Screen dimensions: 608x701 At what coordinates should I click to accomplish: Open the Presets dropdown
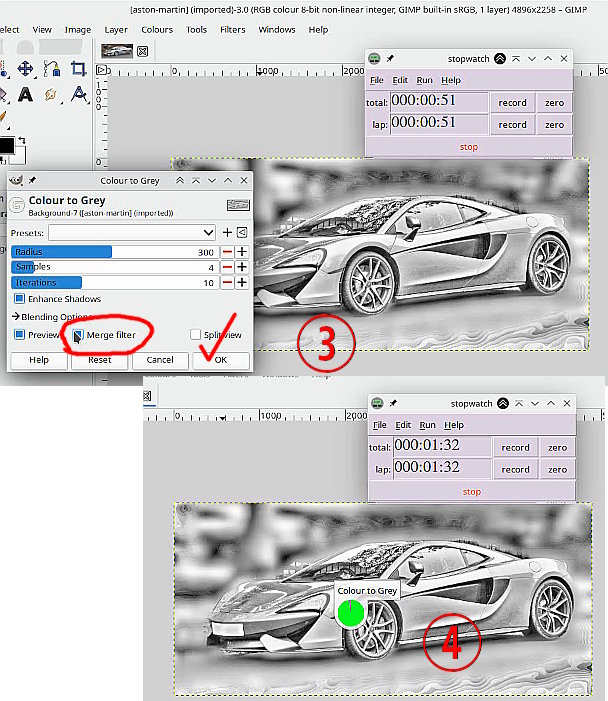click(132, 232)
